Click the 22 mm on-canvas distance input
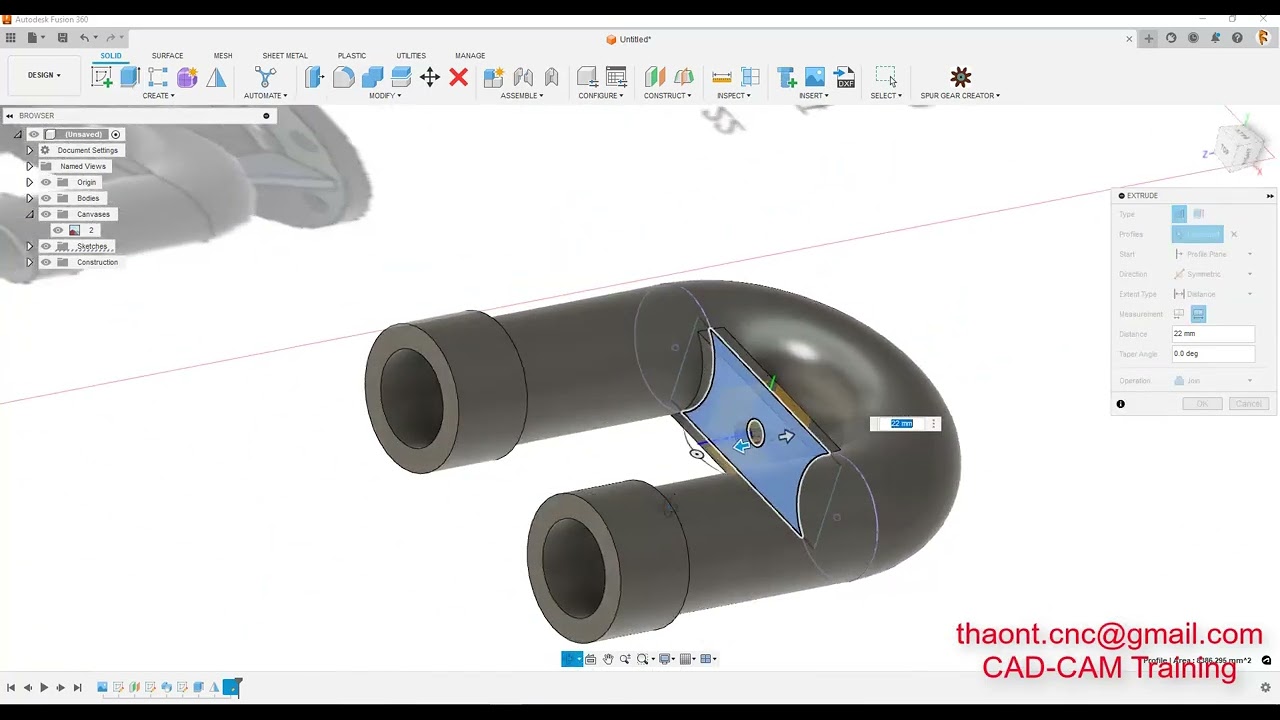The height and width of the screenshot is (720, 1280). click(902, 424)
